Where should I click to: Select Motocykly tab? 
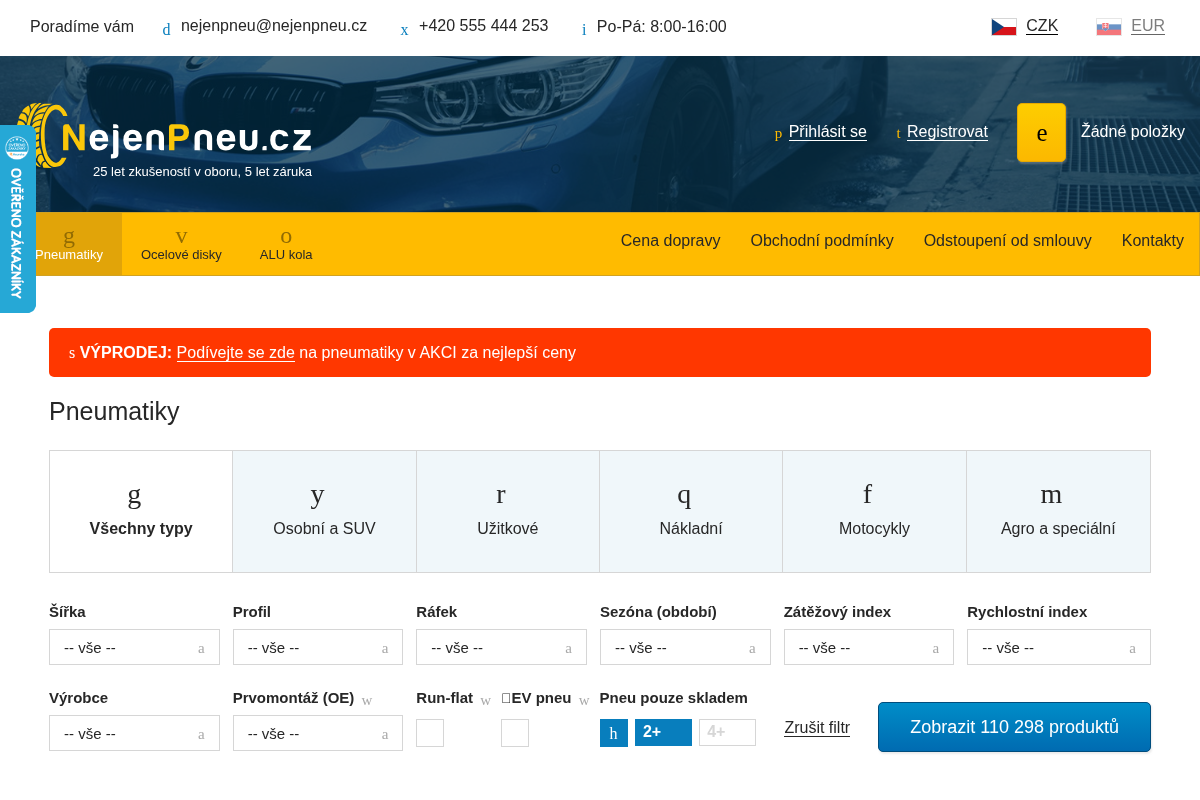coord(874,511)
